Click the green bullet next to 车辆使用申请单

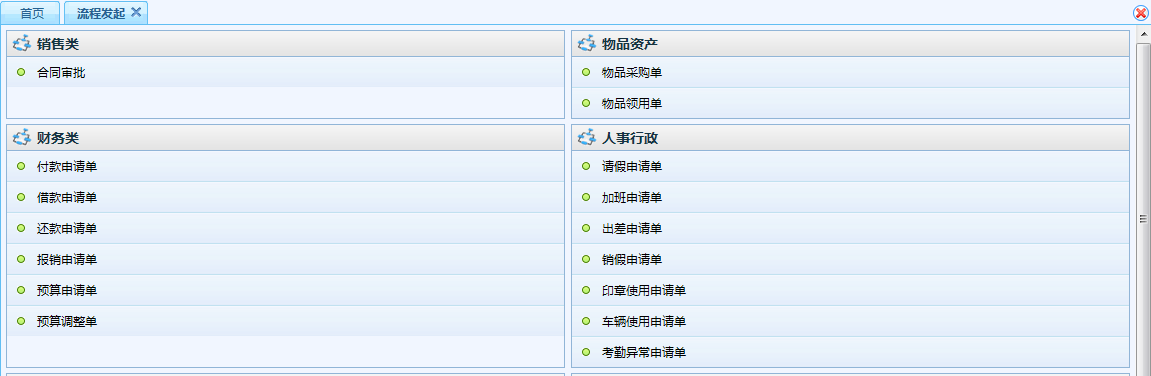click(x=586, y=320)
